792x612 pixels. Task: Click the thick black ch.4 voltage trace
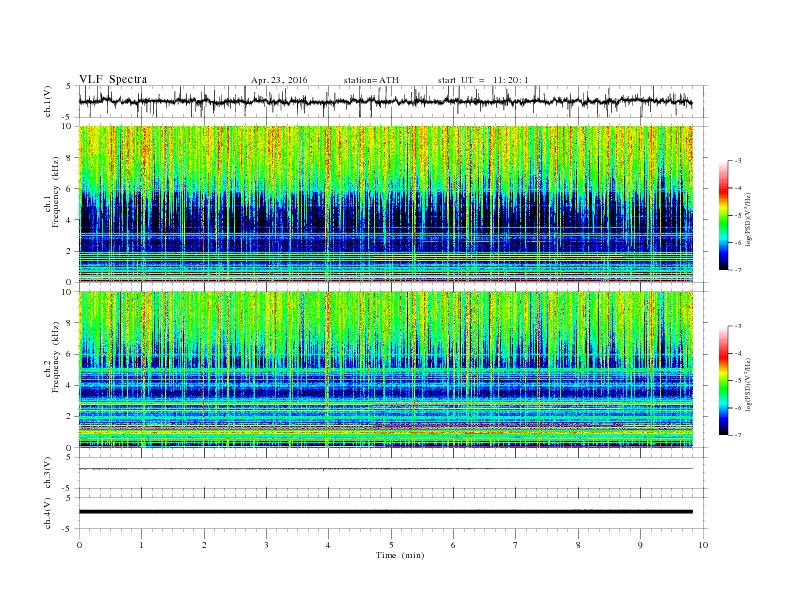tap(385, 512)
